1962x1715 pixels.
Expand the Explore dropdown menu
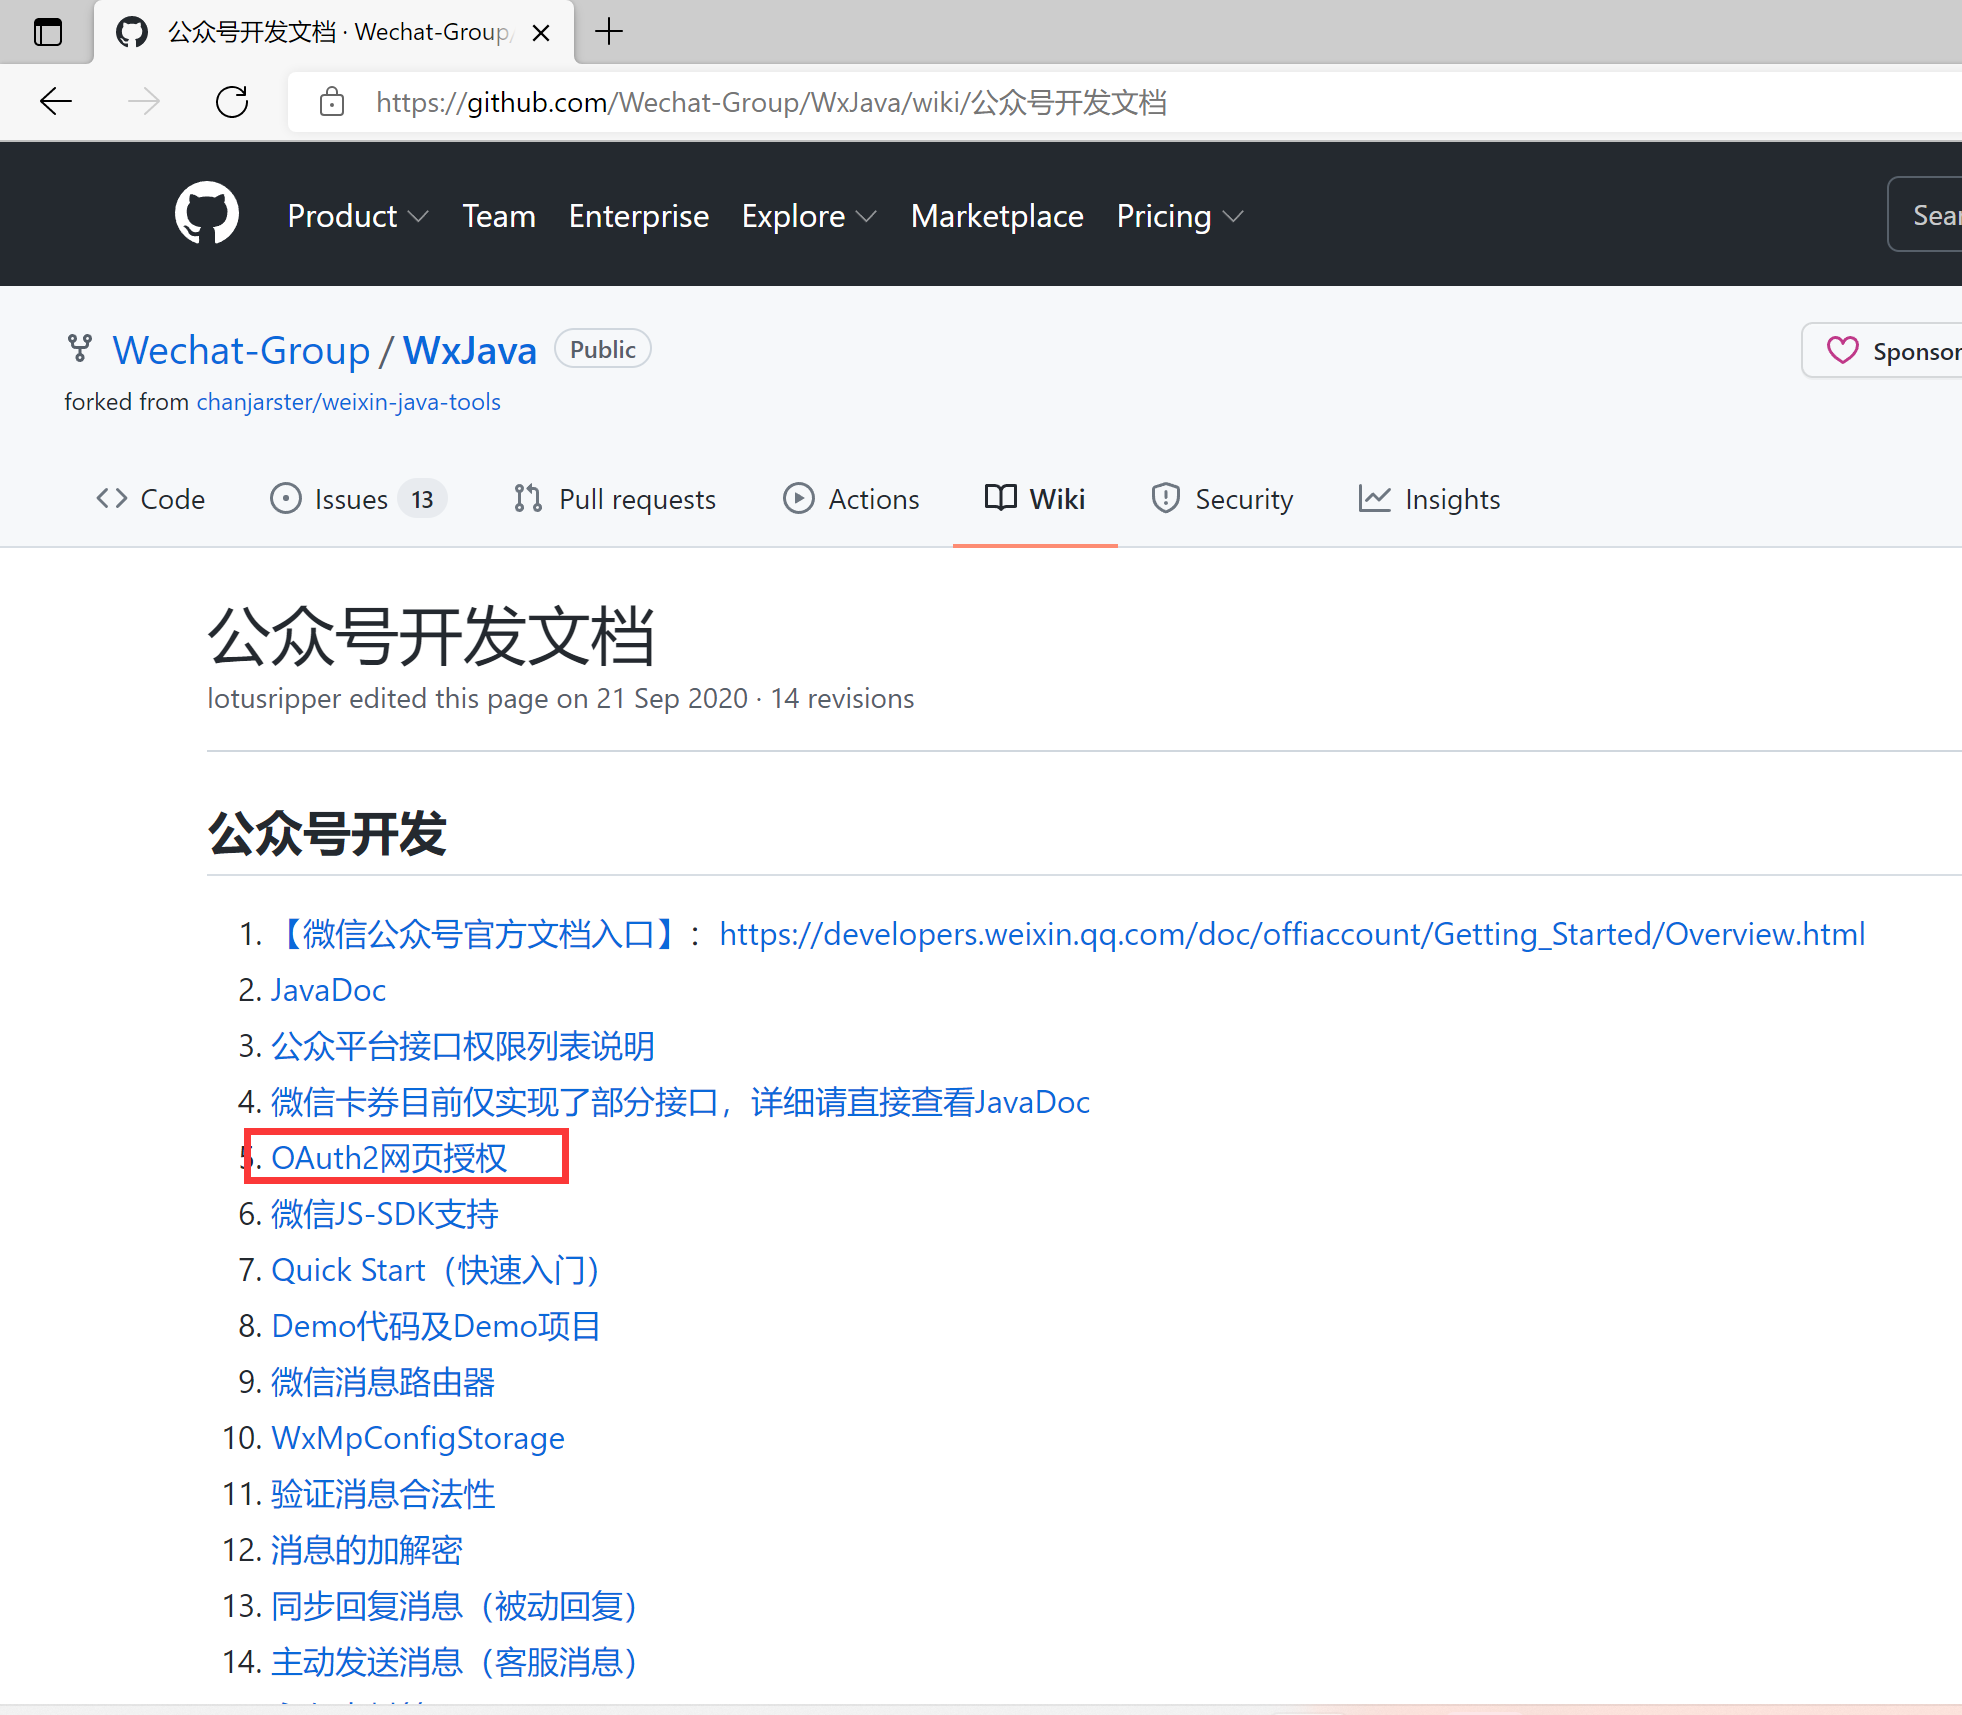pyautogui.click(x=809, y=216)
